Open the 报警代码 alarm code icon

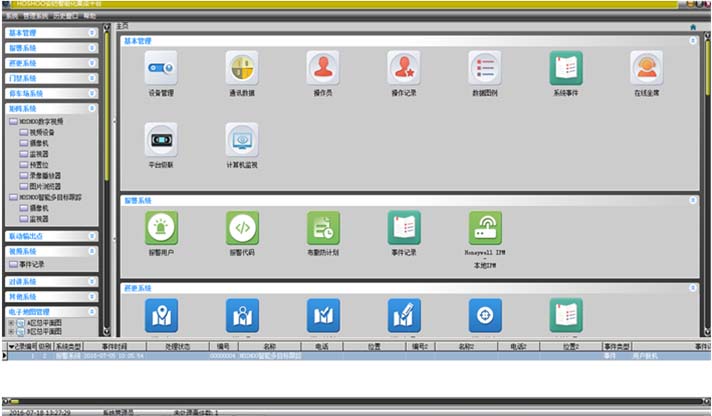click(241, 228)
